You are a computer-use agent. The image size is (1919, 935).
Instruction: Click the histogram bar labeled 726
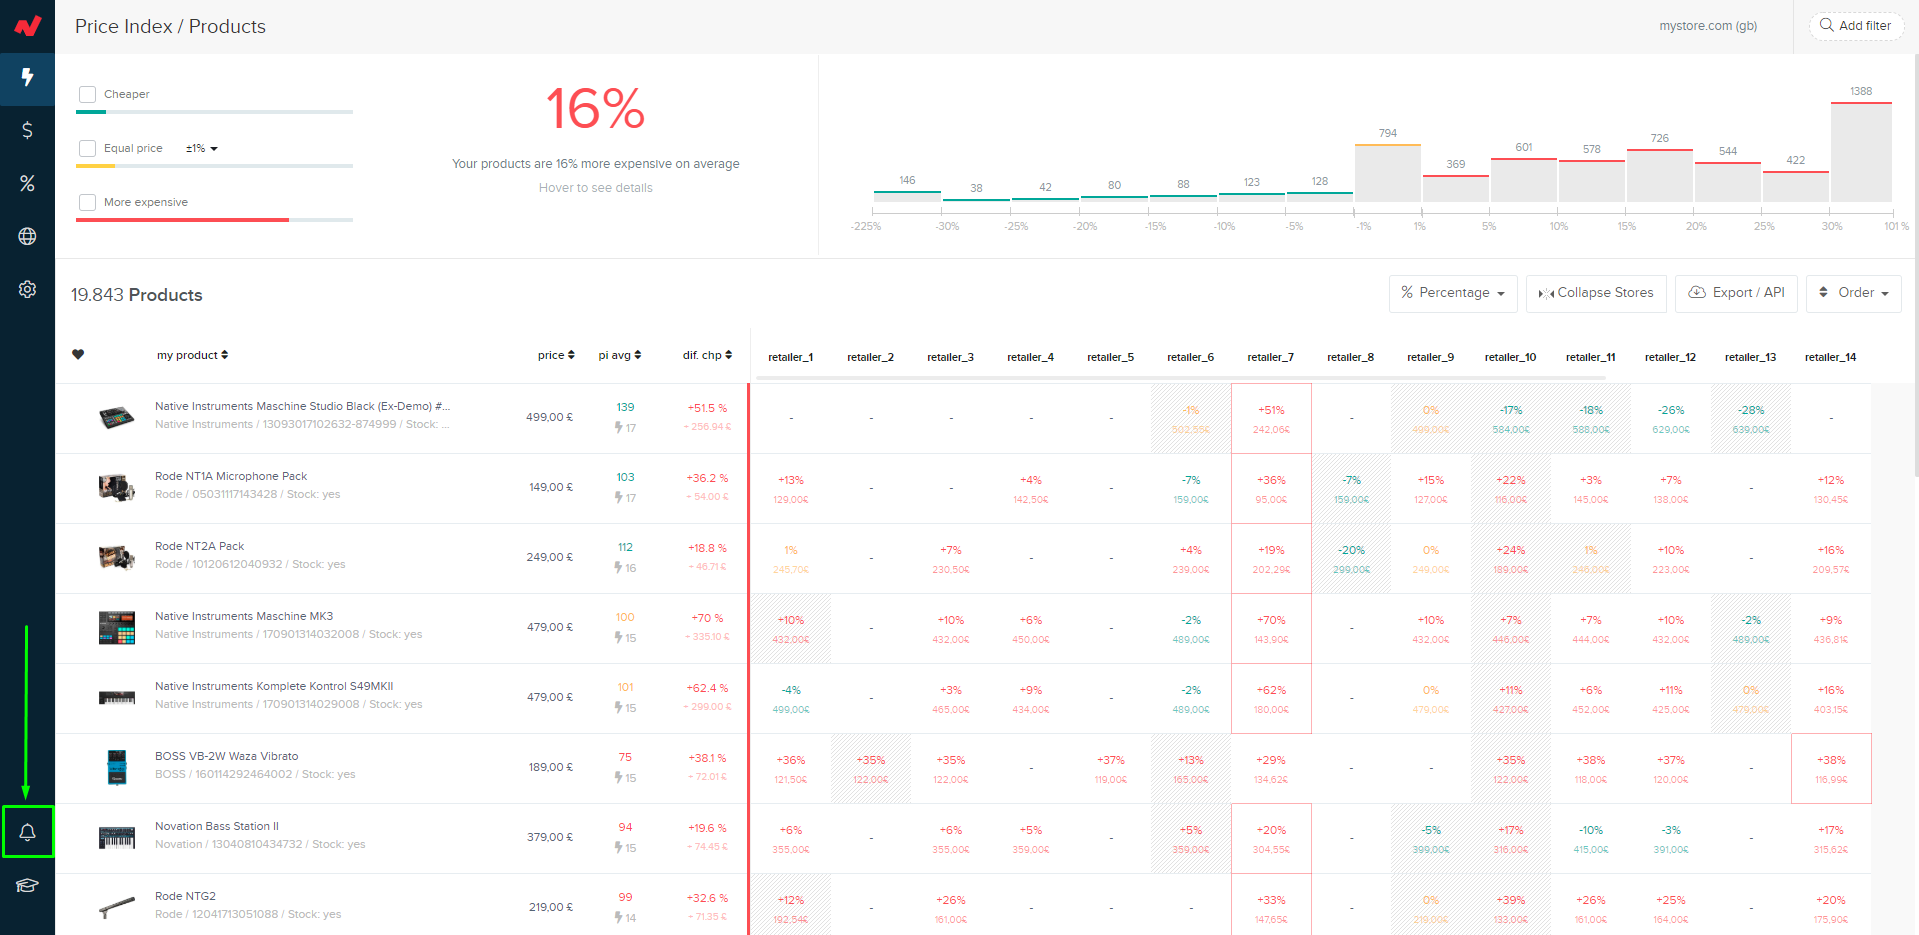1660,176
